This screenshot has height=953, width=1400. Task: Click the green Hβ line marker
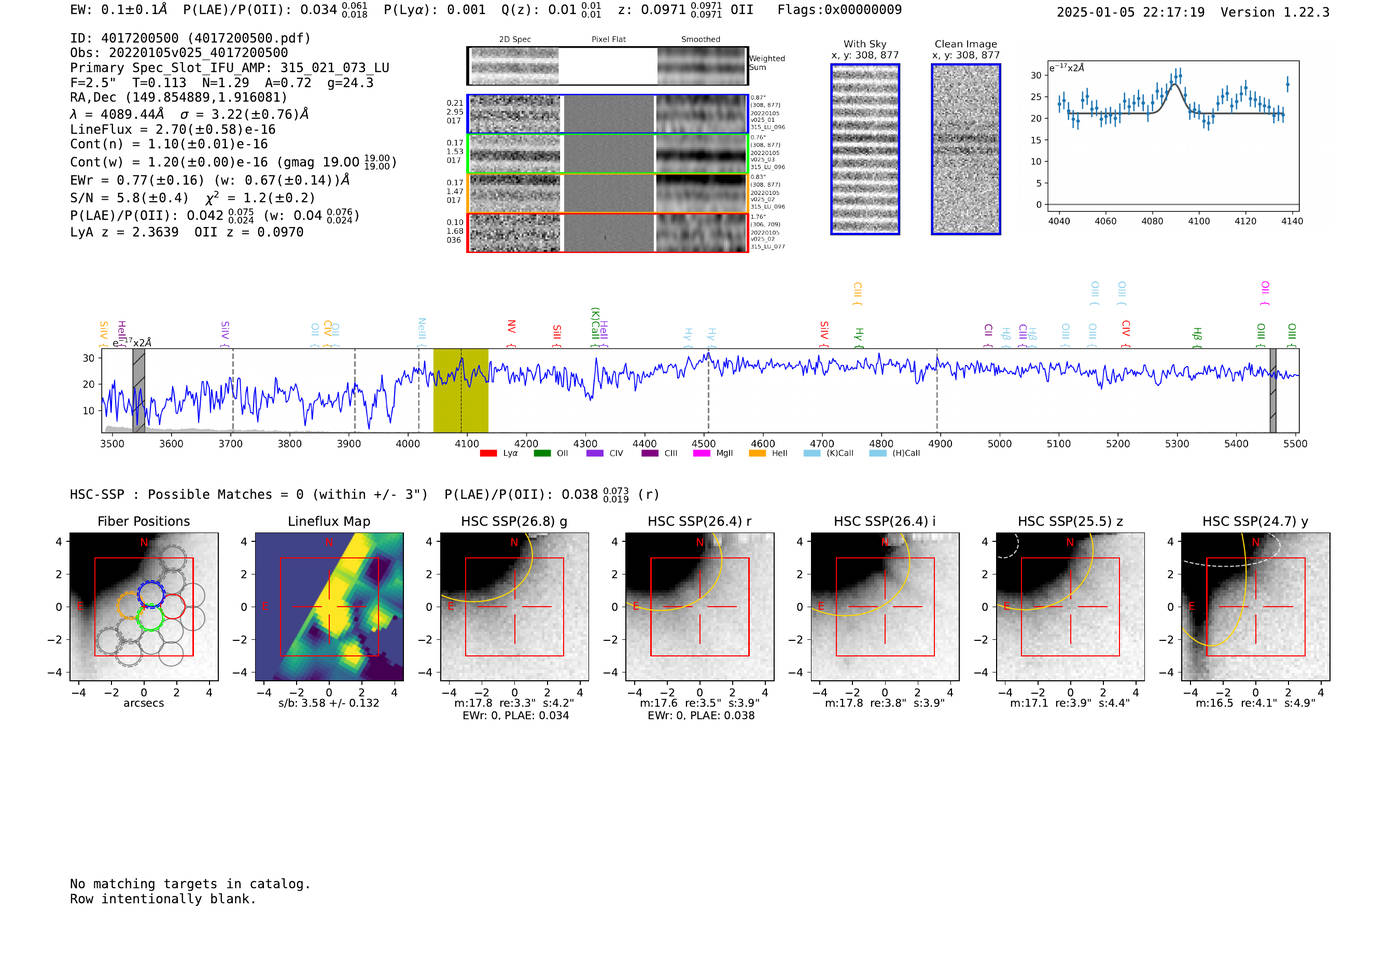pos(1197,338)
